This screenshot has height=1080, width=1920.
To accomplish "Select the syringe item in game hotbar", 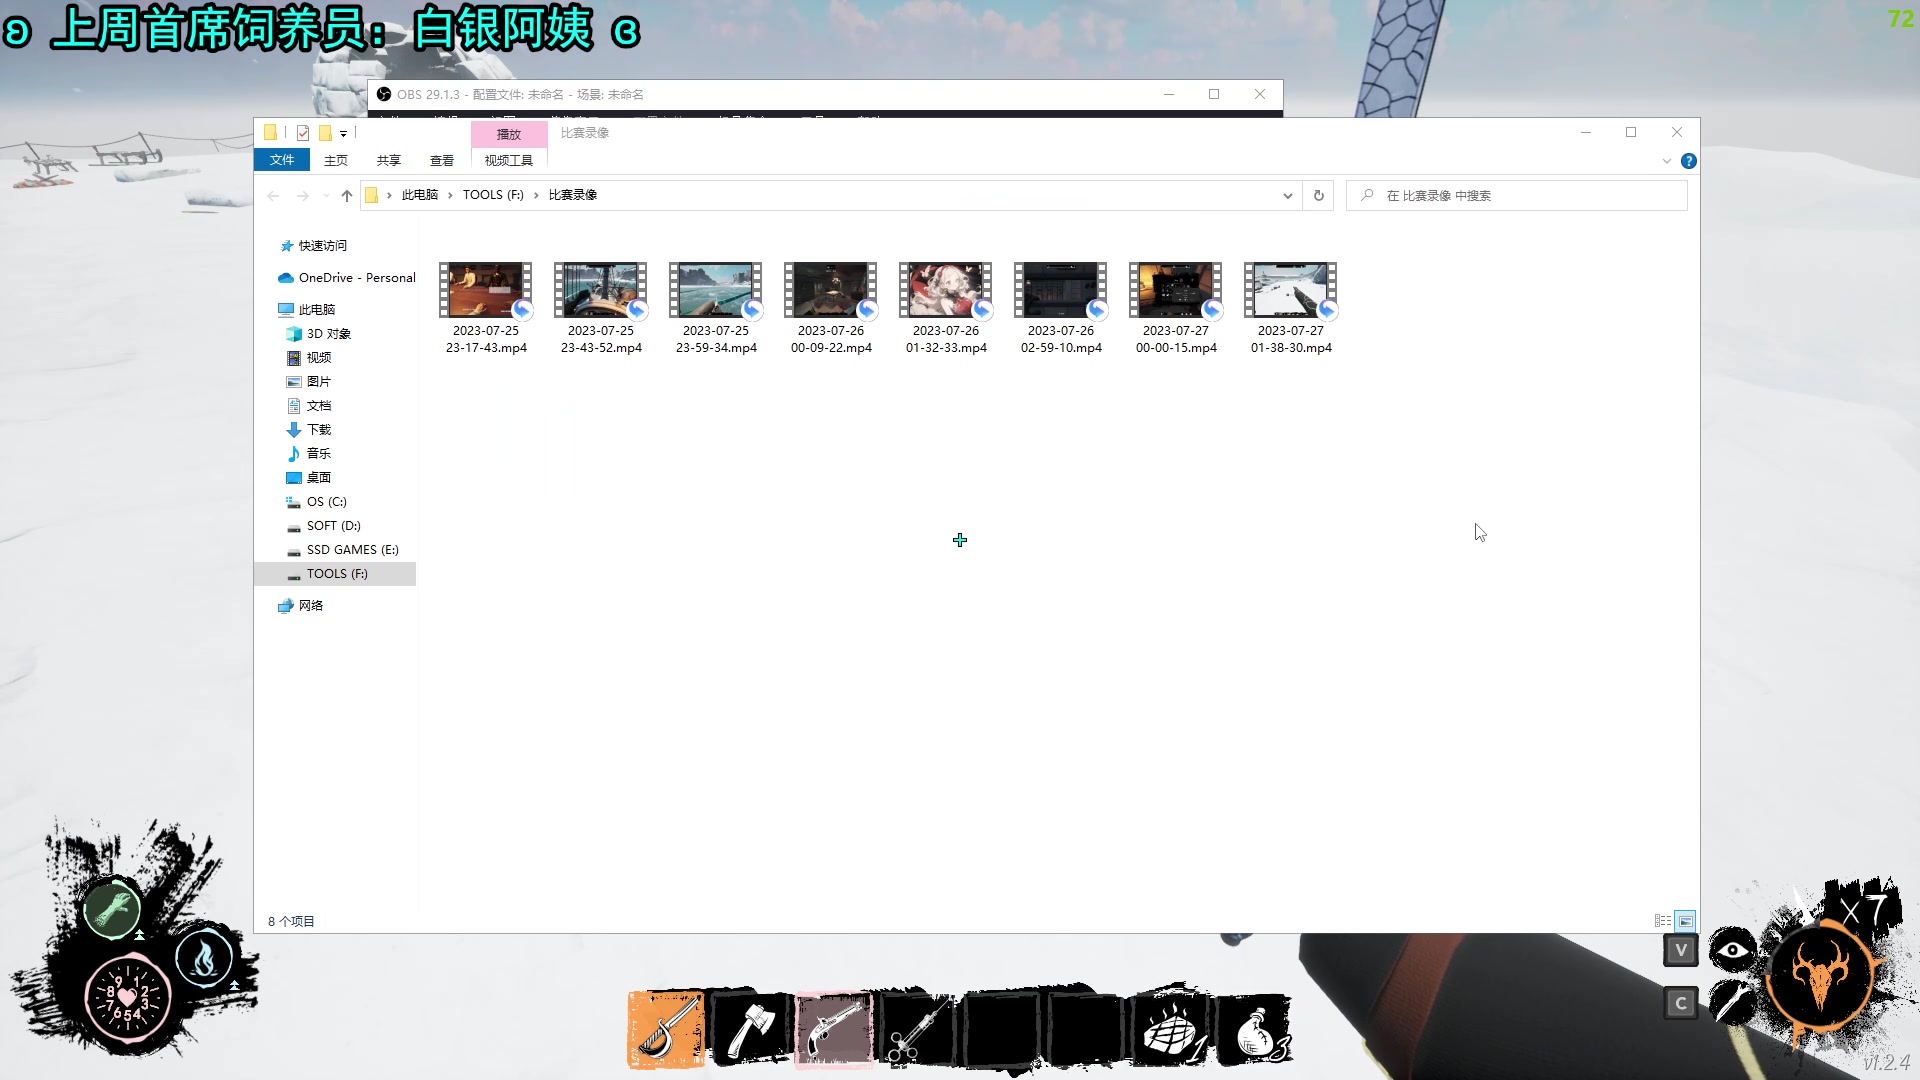I will [916, 1029].
